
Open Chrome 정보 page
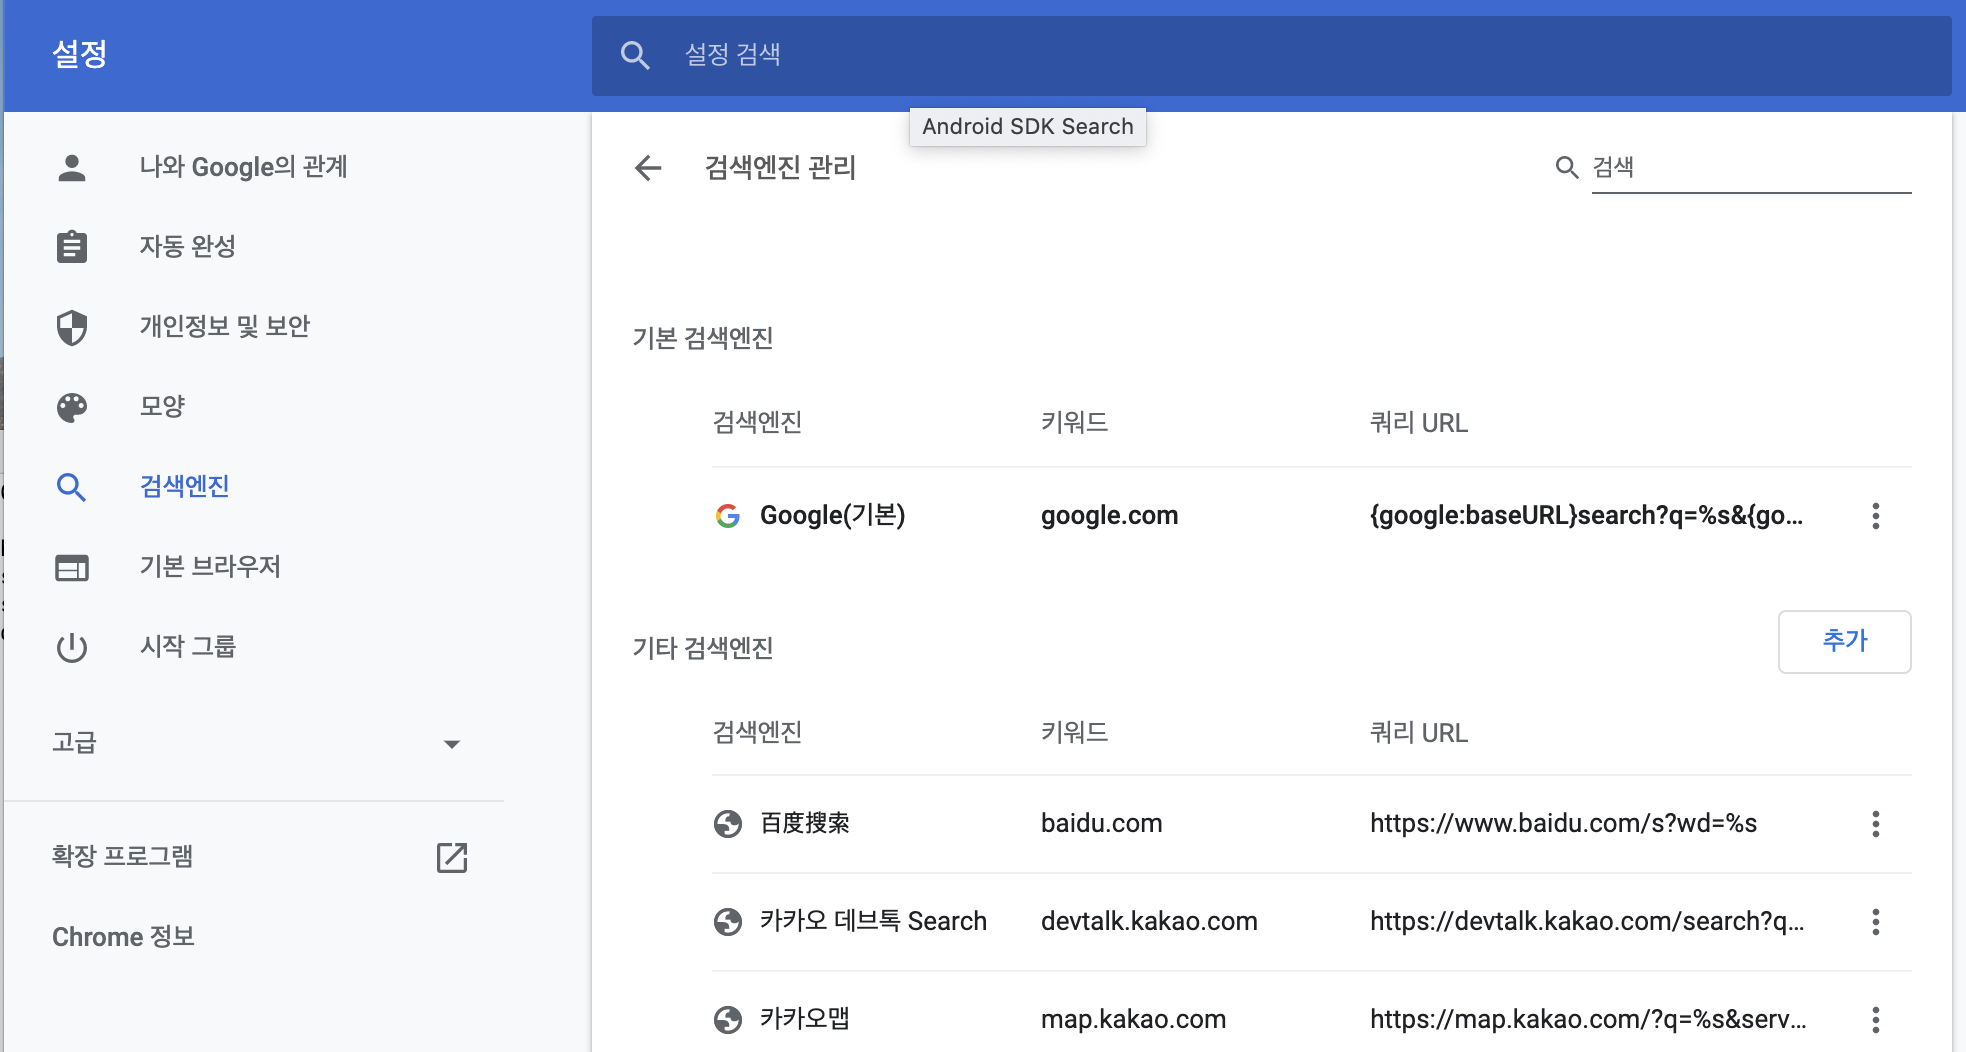tap(123, 937)
